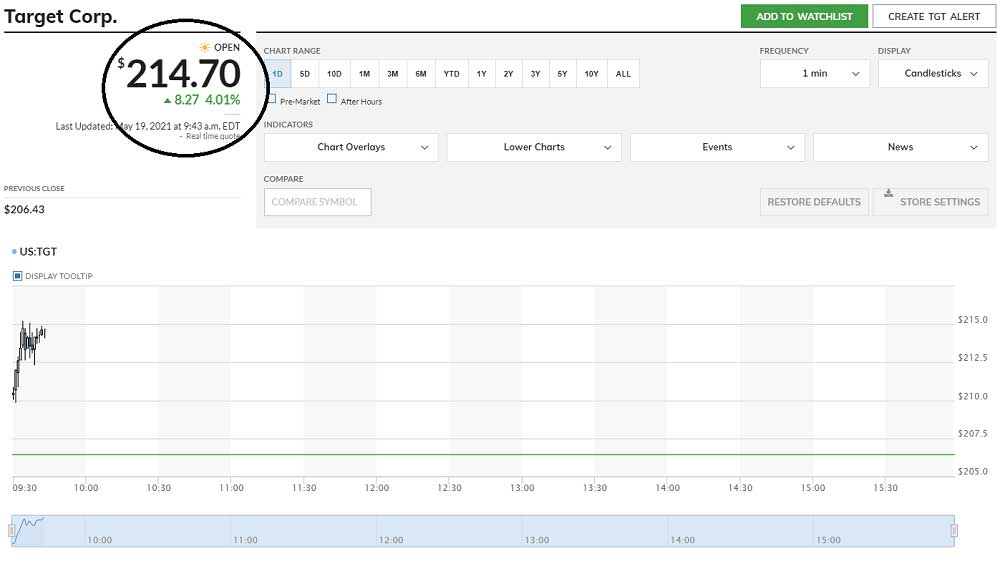The height and width of the screenshot is (564, 1000).
Task: Expand the News dropdown
Action: [901, 147]
